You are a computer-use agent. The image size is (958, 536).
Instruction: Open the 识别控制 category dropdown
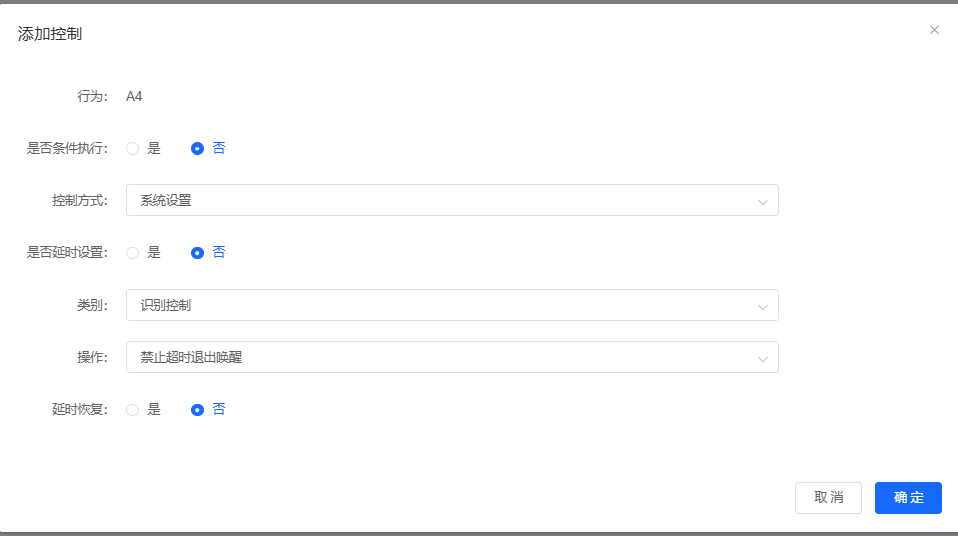tap(440, 305)
